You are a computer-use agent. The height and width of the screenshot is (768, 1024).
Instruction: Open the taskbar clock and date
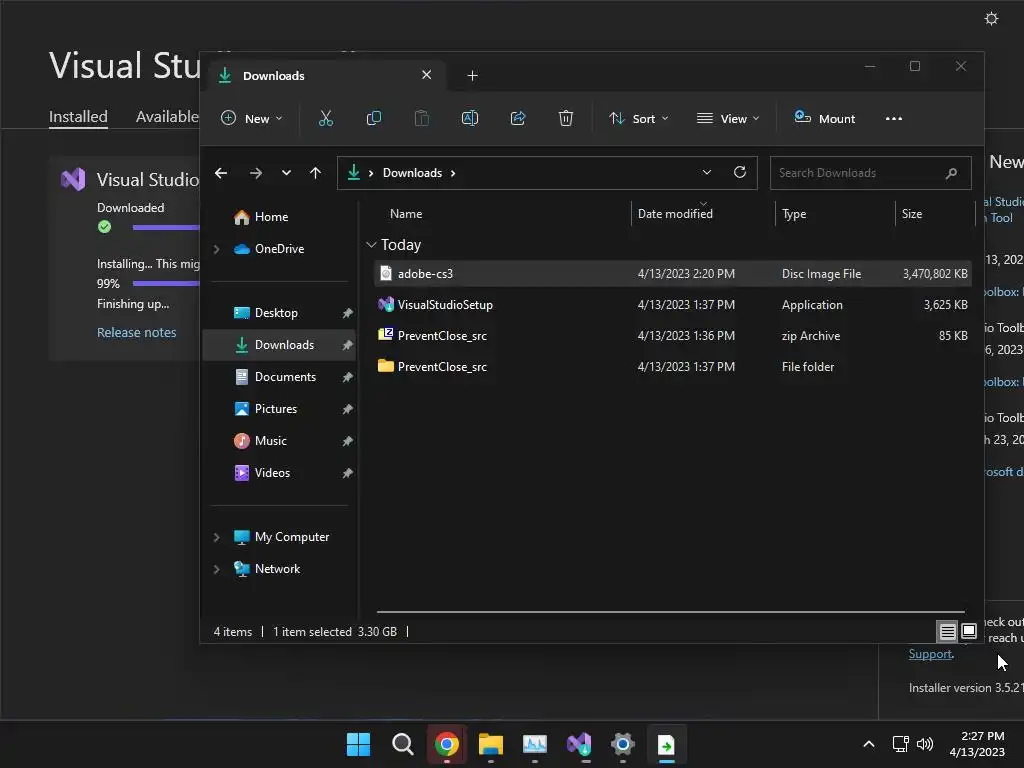pos(977,744)
